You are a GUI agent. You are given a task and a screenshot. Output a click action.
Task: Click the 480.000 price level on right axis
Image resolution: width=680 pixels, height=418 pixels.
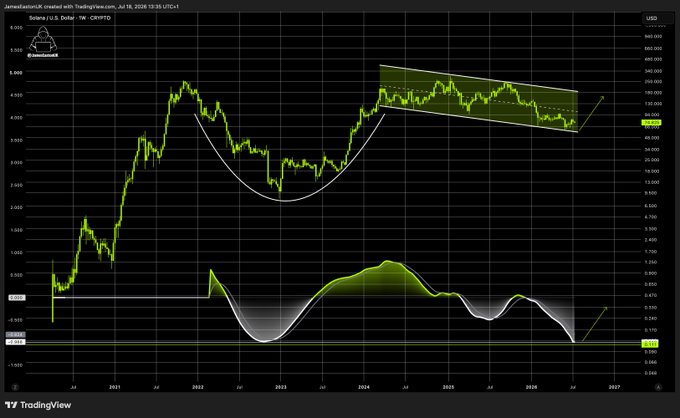tap(653, 59)
